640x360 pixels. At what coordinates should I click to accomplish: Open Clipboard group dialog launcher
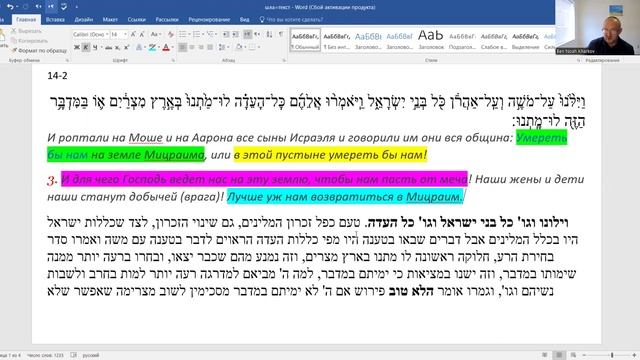click(x=67, y=60)
